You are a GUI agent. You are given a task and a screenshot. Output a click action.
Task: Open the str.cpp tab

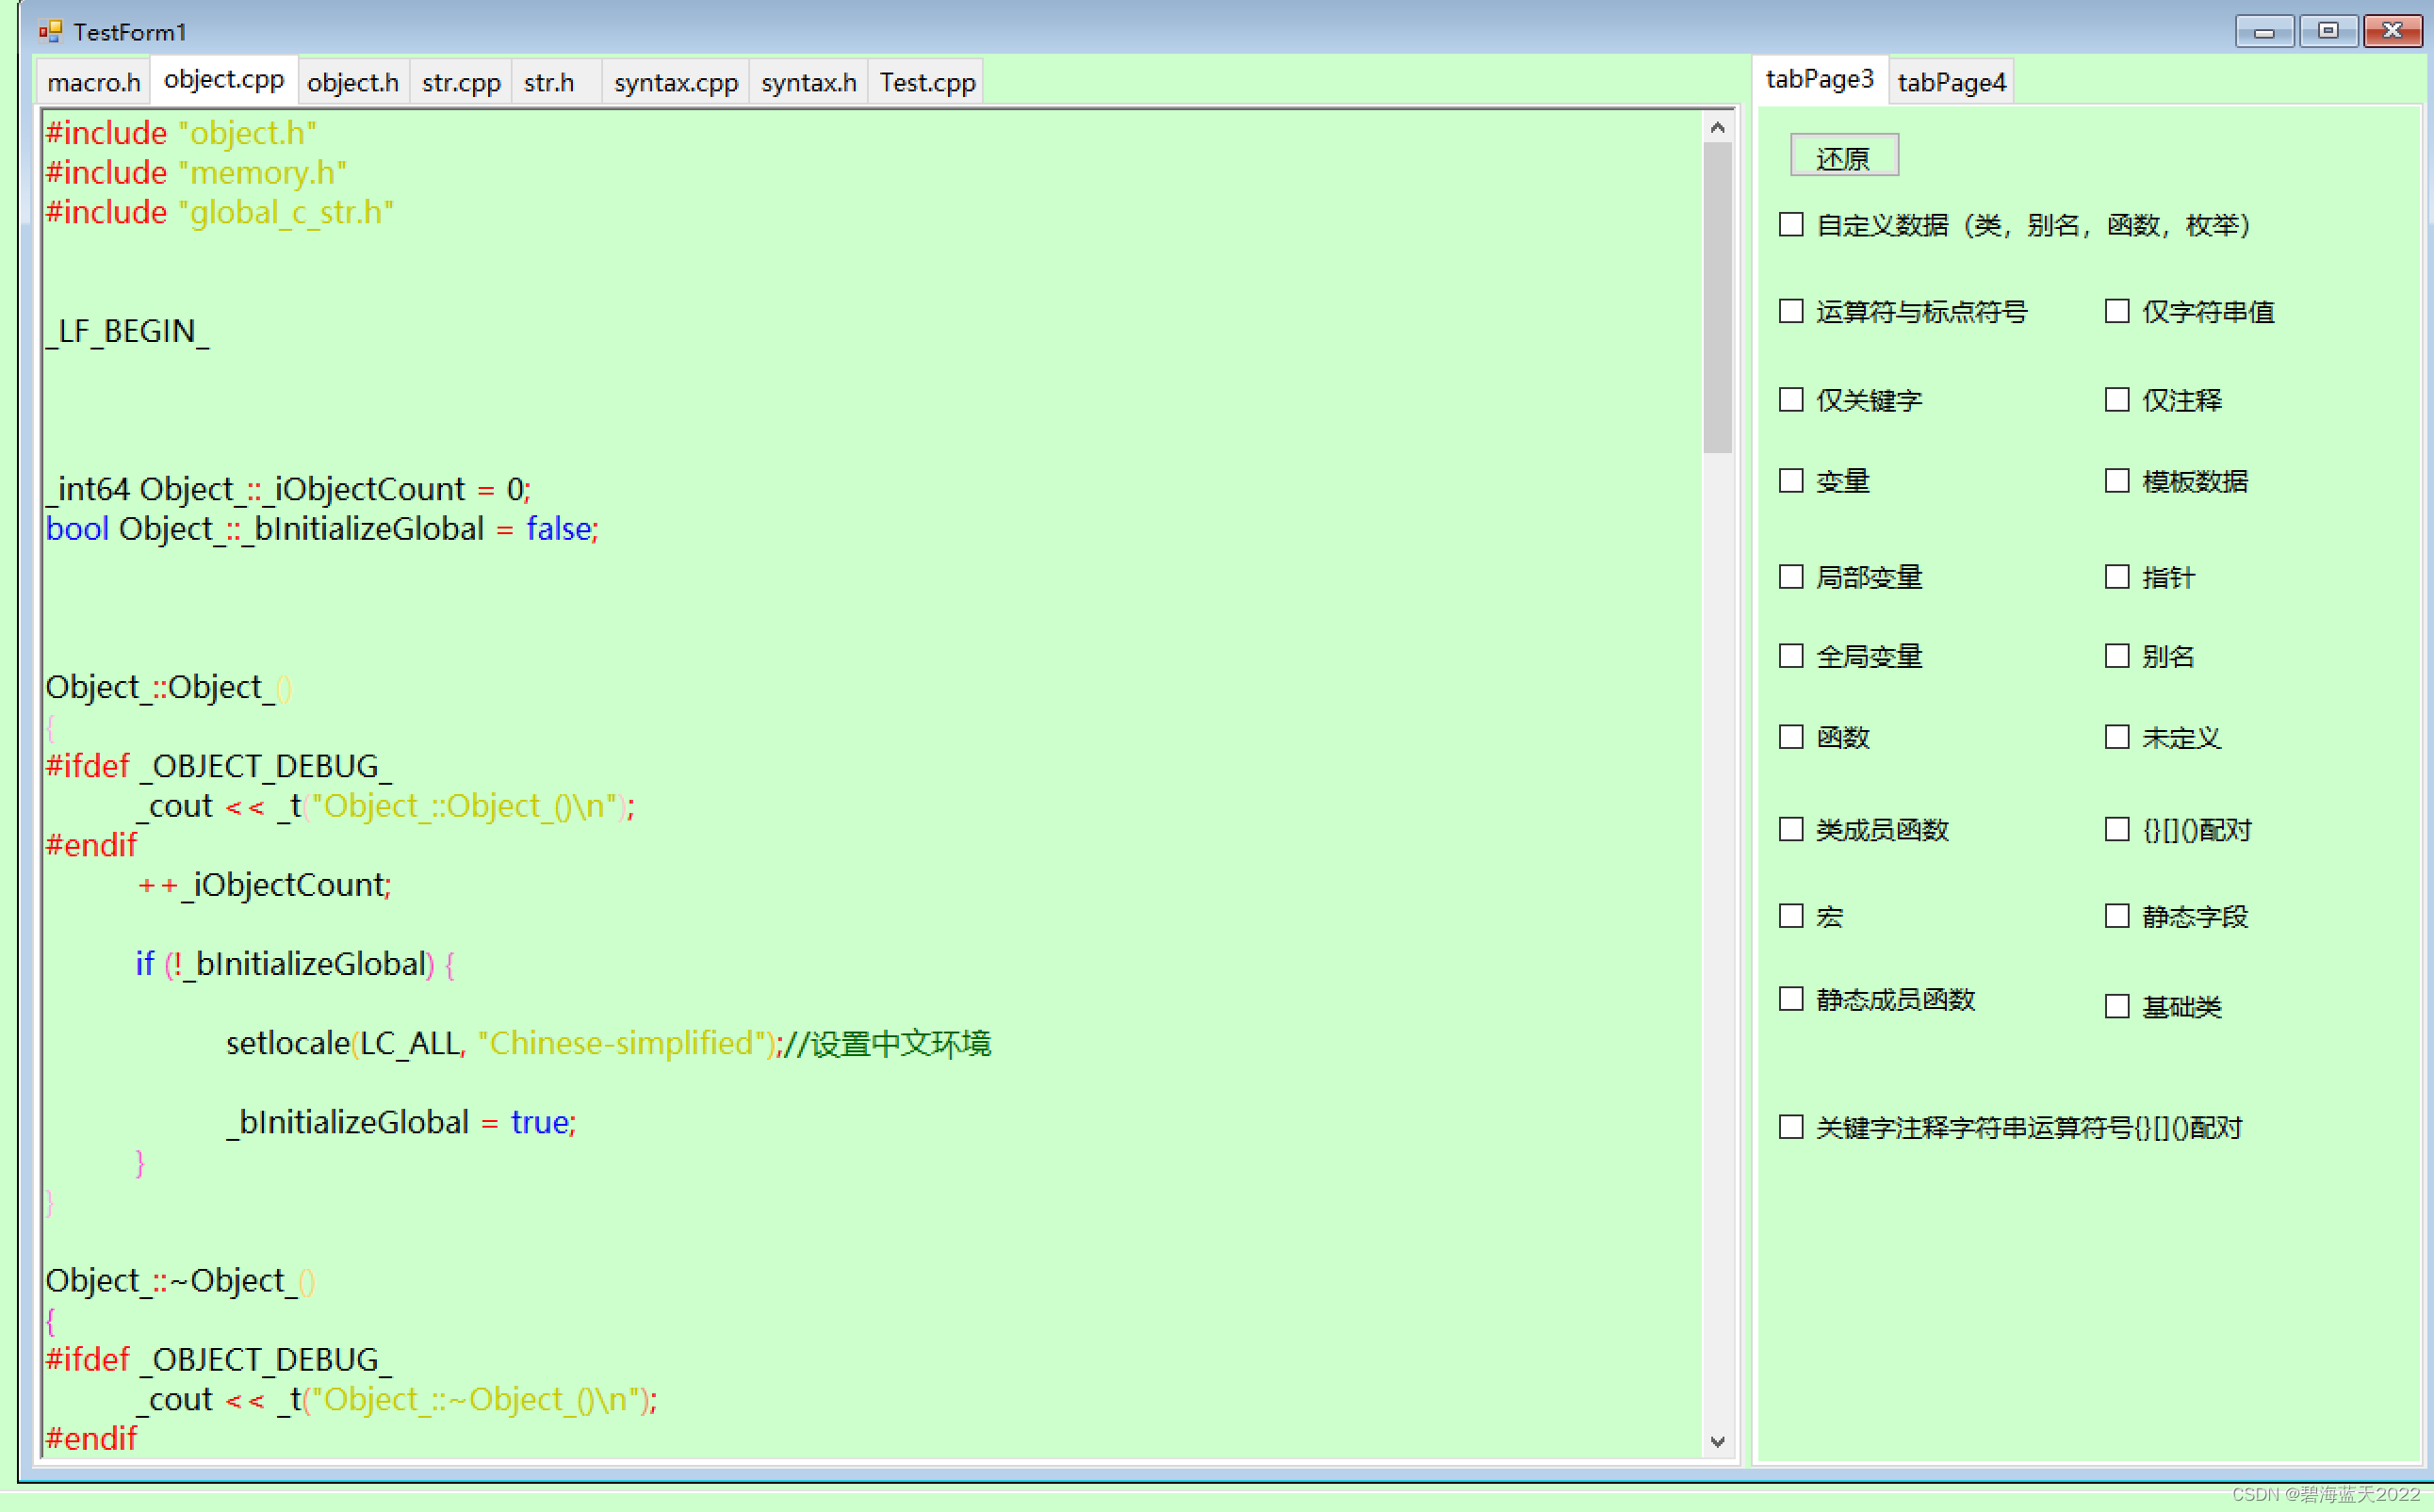pos(461,82)
